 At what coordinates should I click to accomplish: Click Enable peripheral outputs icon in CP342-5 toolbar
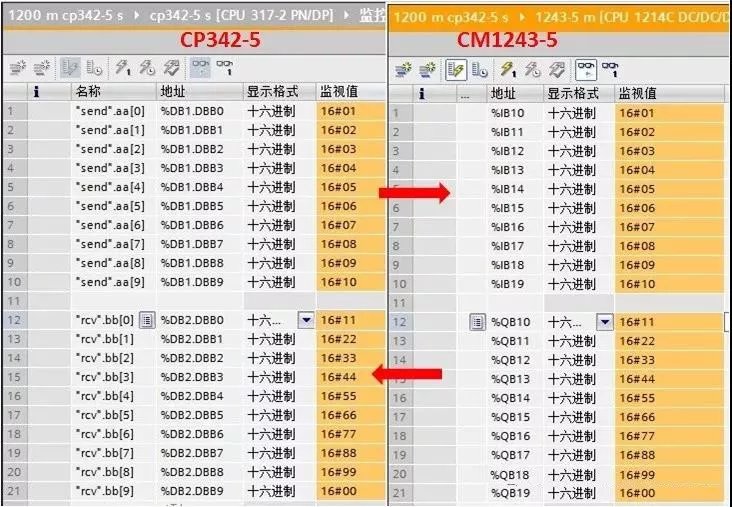171,68
